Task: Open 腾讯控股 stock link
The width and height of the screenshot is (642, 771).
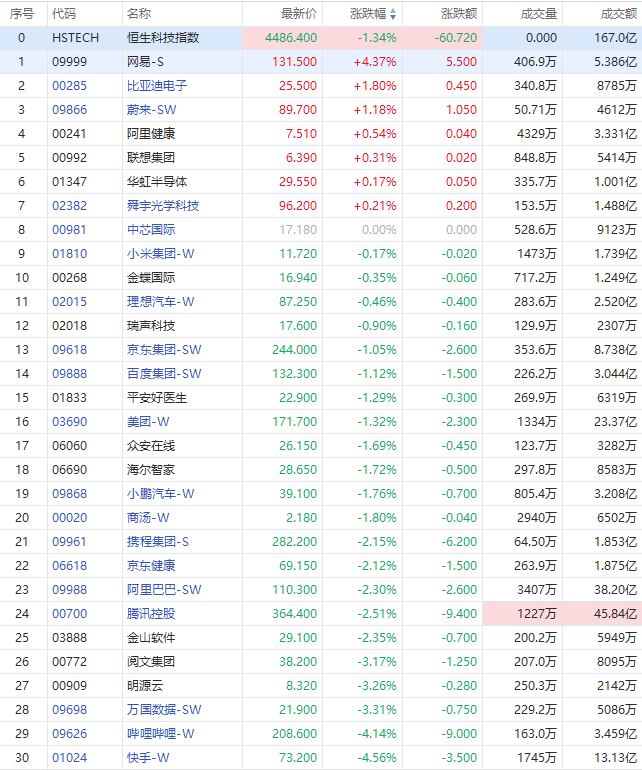Action: click(151, 614)
